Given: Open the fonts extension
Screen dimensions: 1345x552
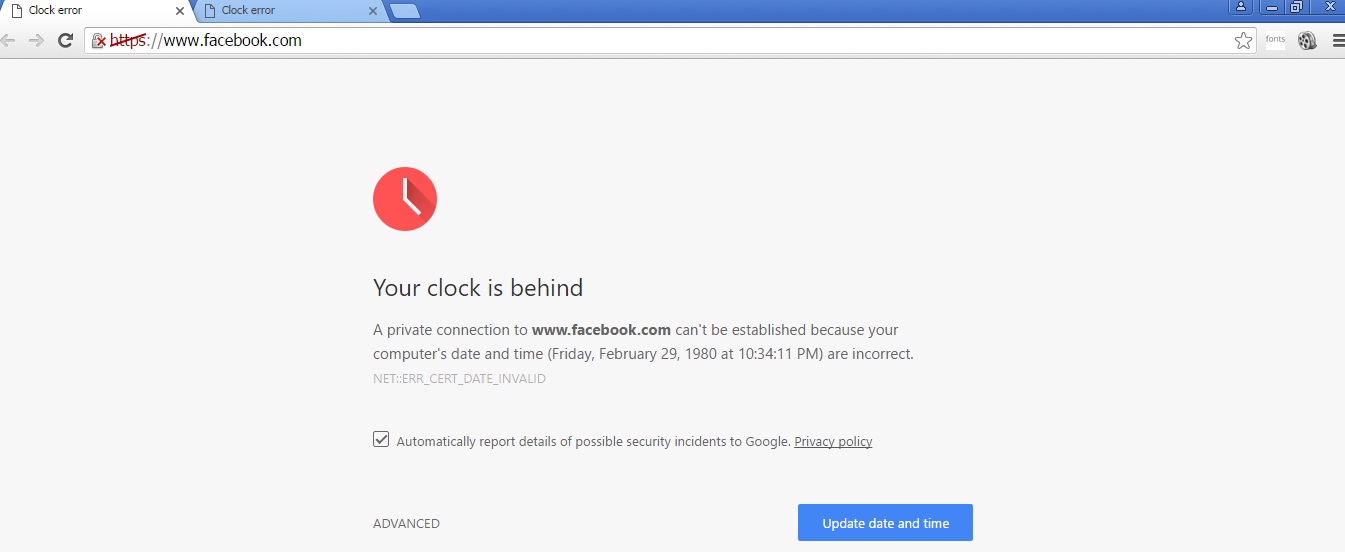Looking at the screenshot, I should pyautogui.click(x=1275, y=40).
